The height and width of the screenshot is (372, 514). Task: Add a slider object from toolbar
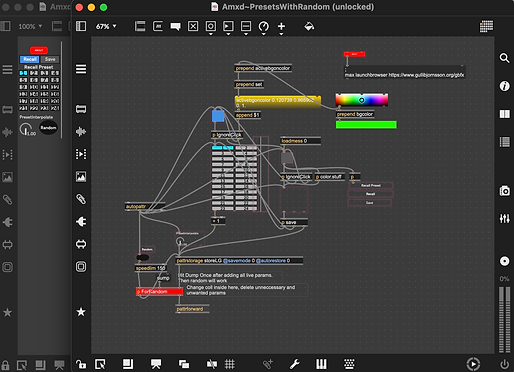tap(246, 26)
